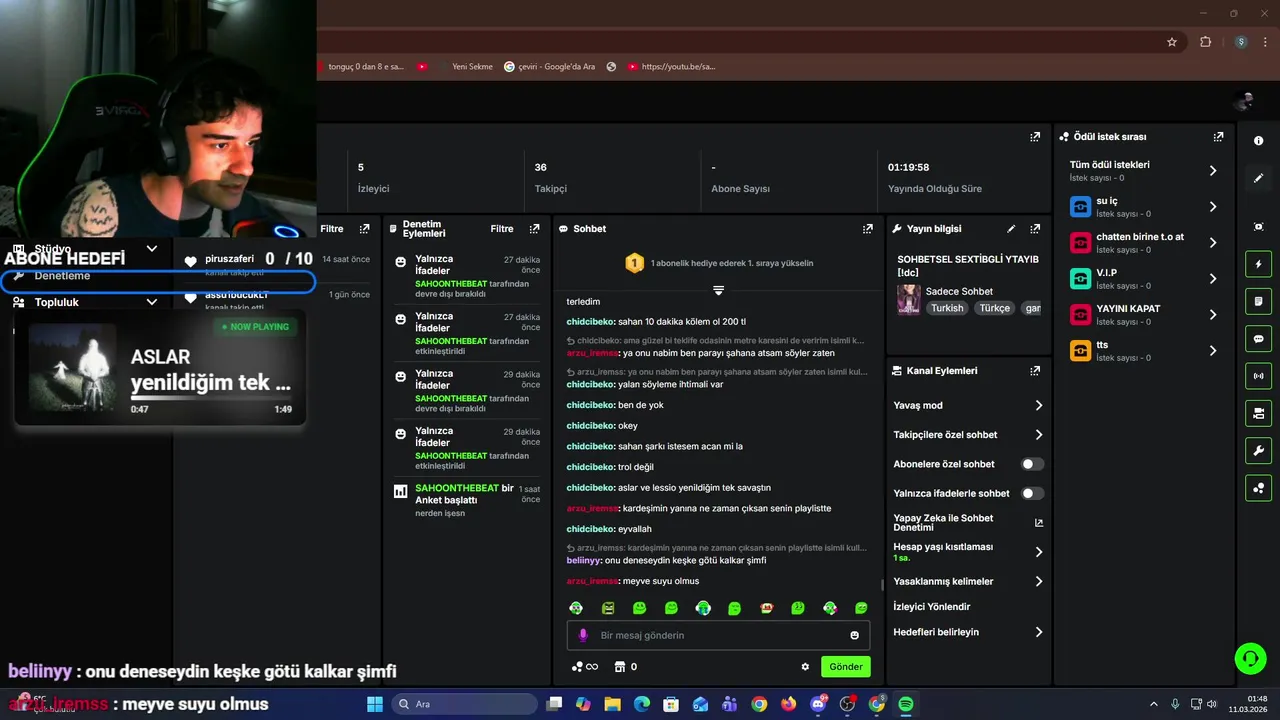Open chat settings gear icon
The width and height of the screenshot is (1280, 720).
[805, 667]
